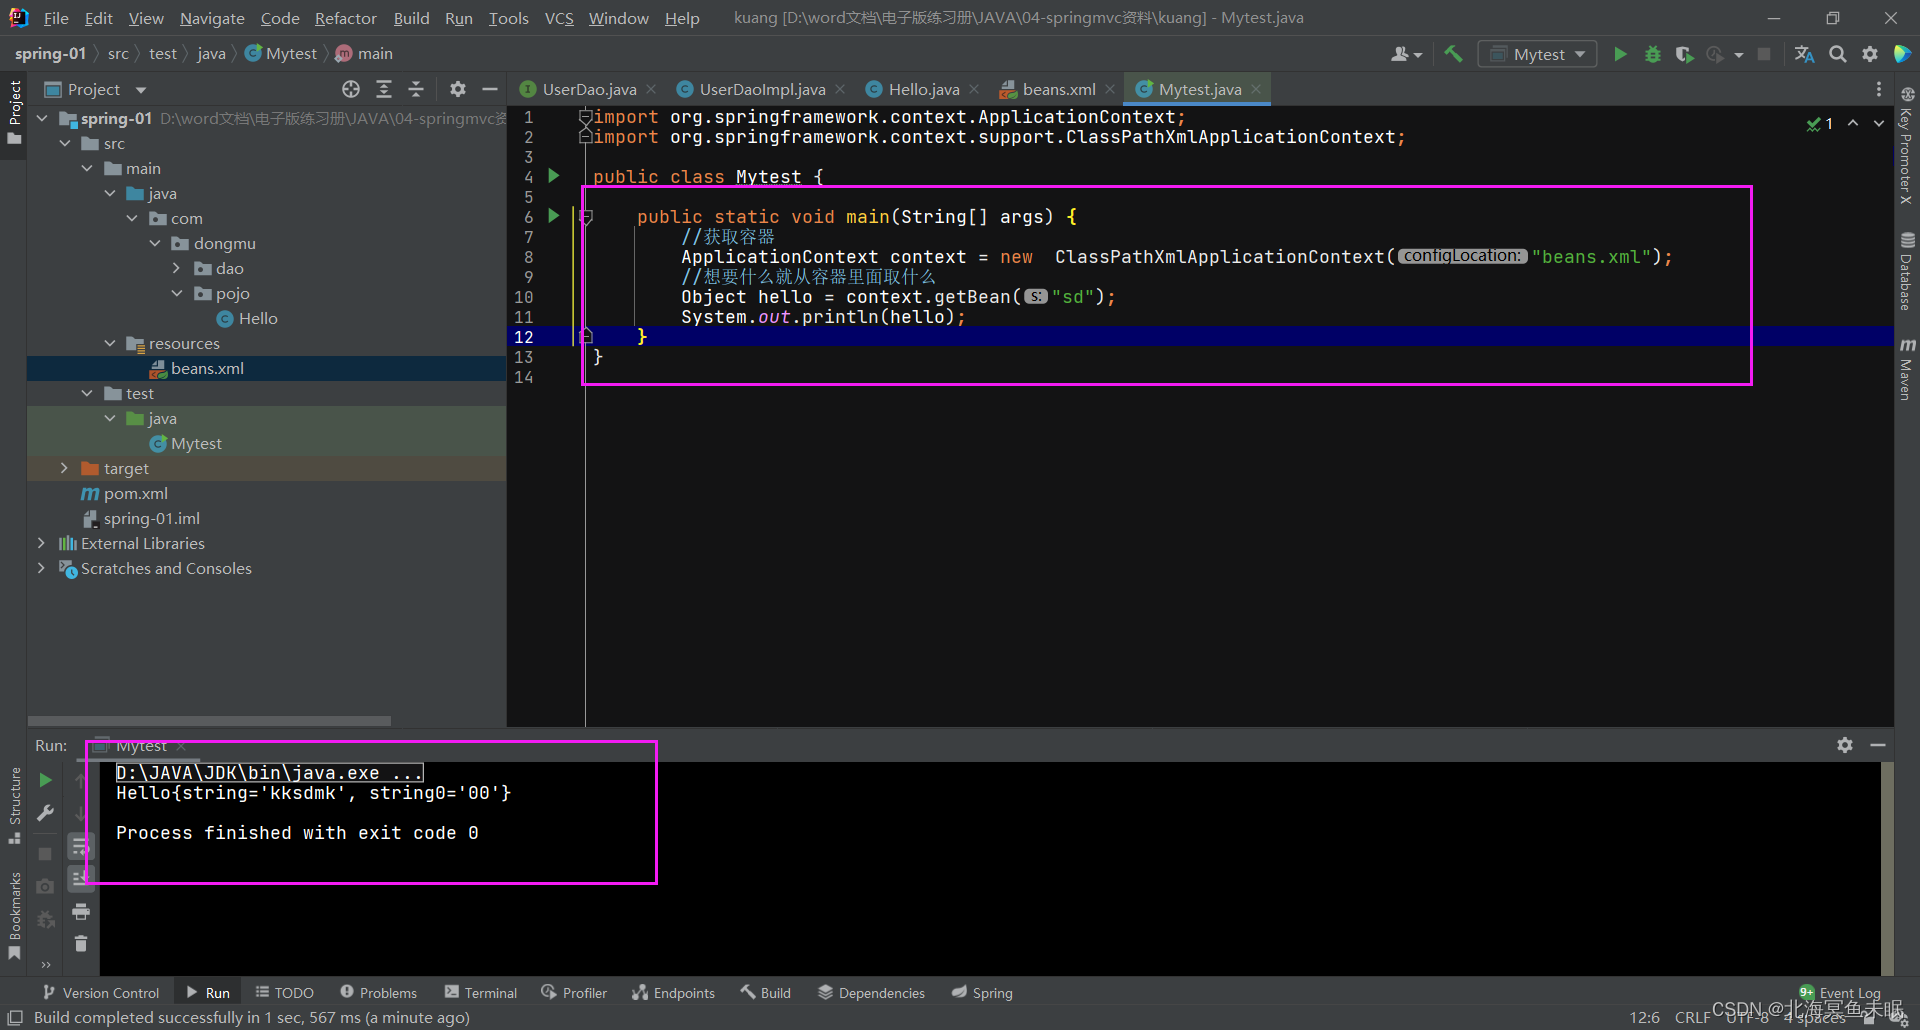Toggle scroll to end in Run console
This screenshot has width=1920, height=1030.
coord(81,878)
